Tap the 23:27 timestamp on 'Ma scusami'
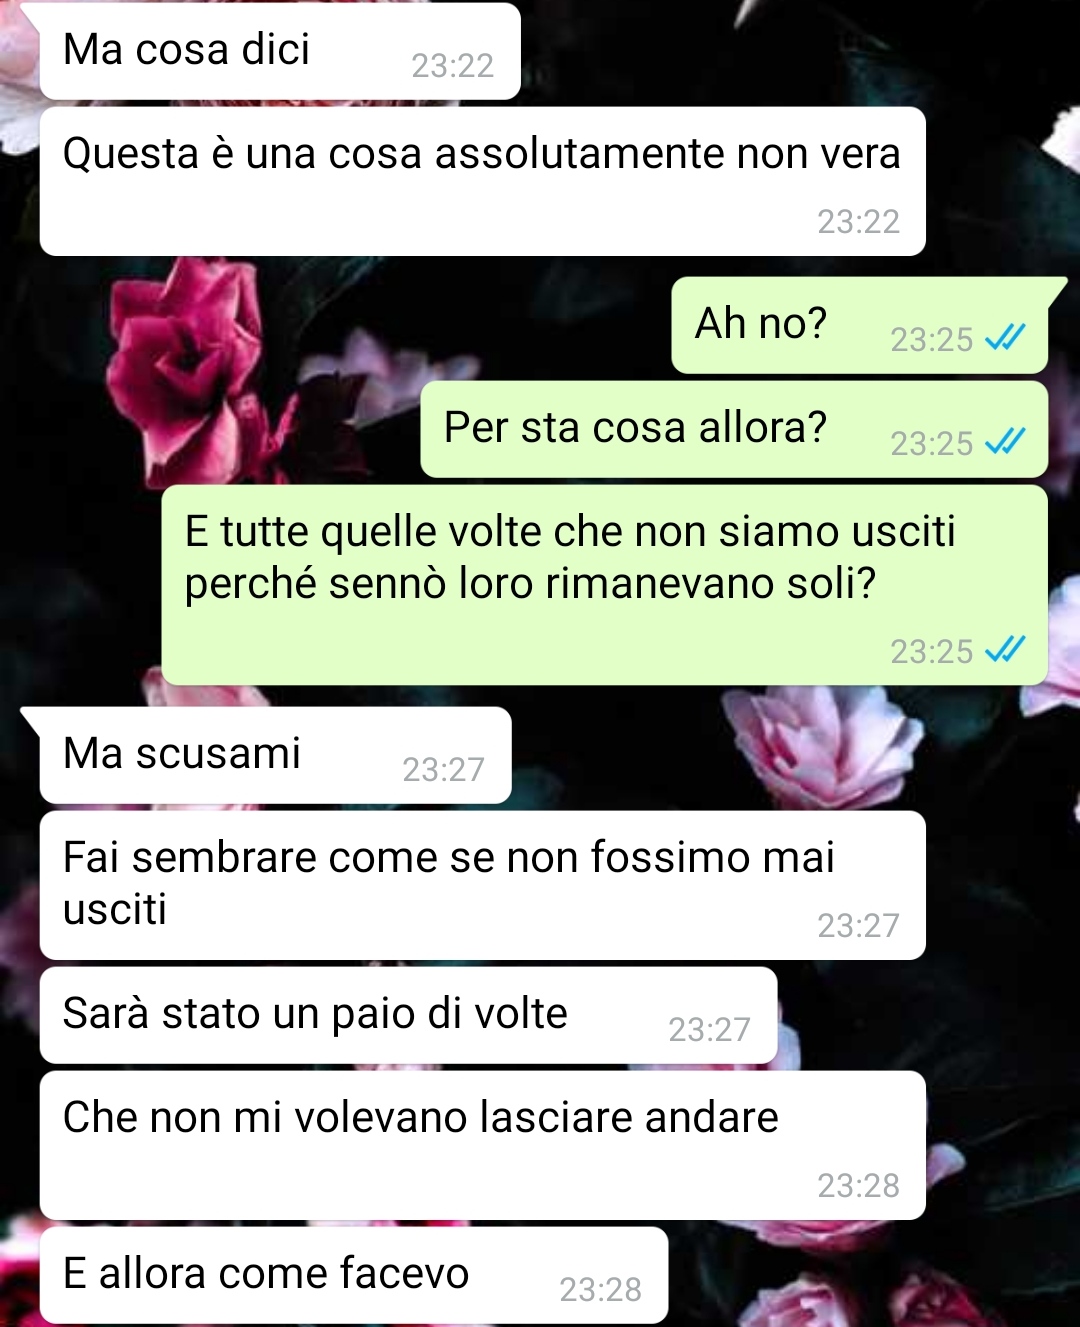This screenshot has height=1327, width=1080. [x=443, y=770]
